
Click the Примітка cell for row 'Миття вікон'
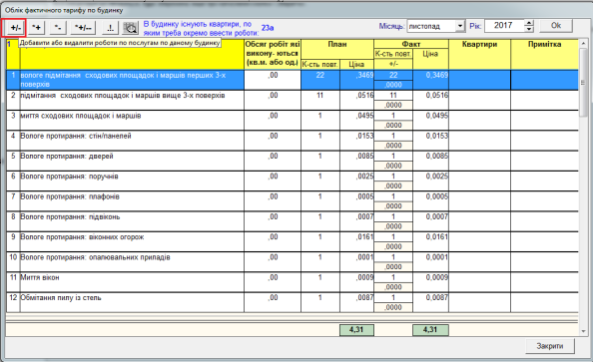point(544,282)
